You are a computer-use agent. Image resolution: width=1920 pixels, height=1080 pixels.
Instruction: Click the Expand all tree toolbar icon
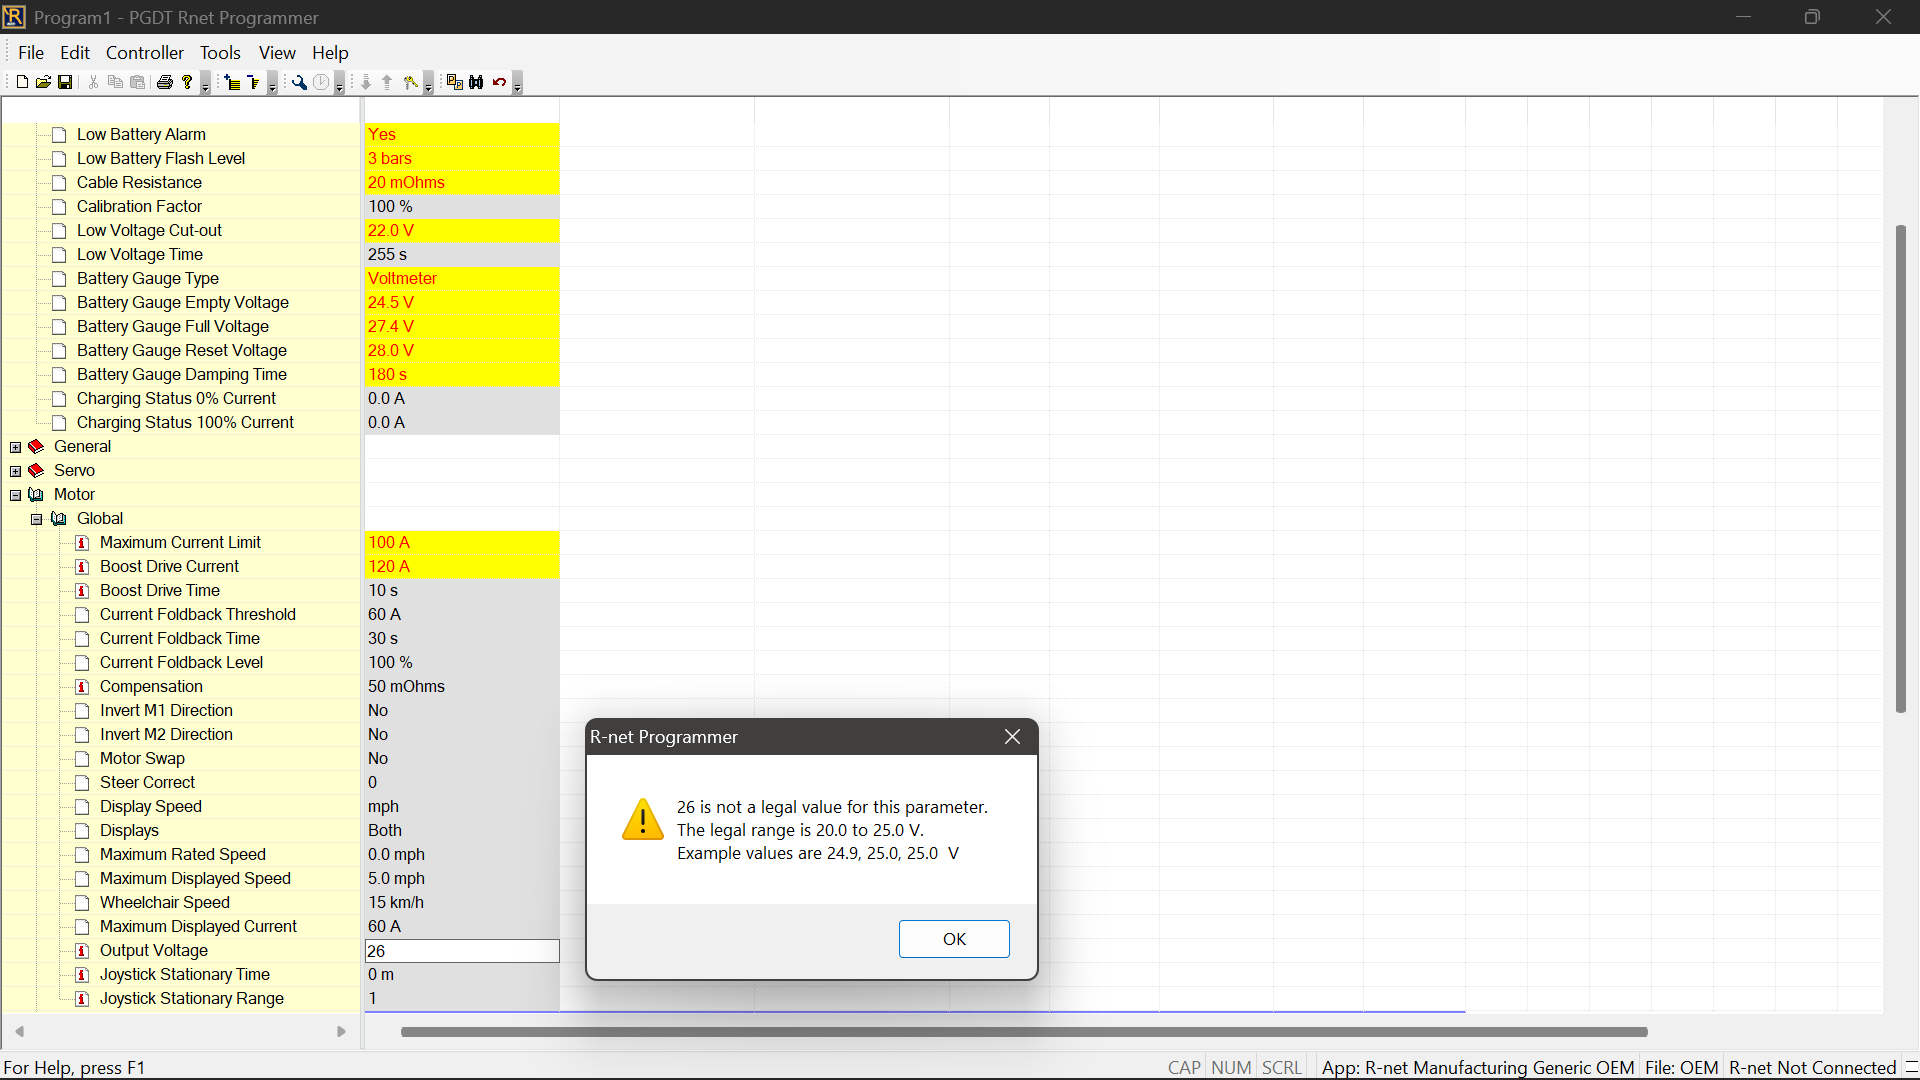[233, 82]
